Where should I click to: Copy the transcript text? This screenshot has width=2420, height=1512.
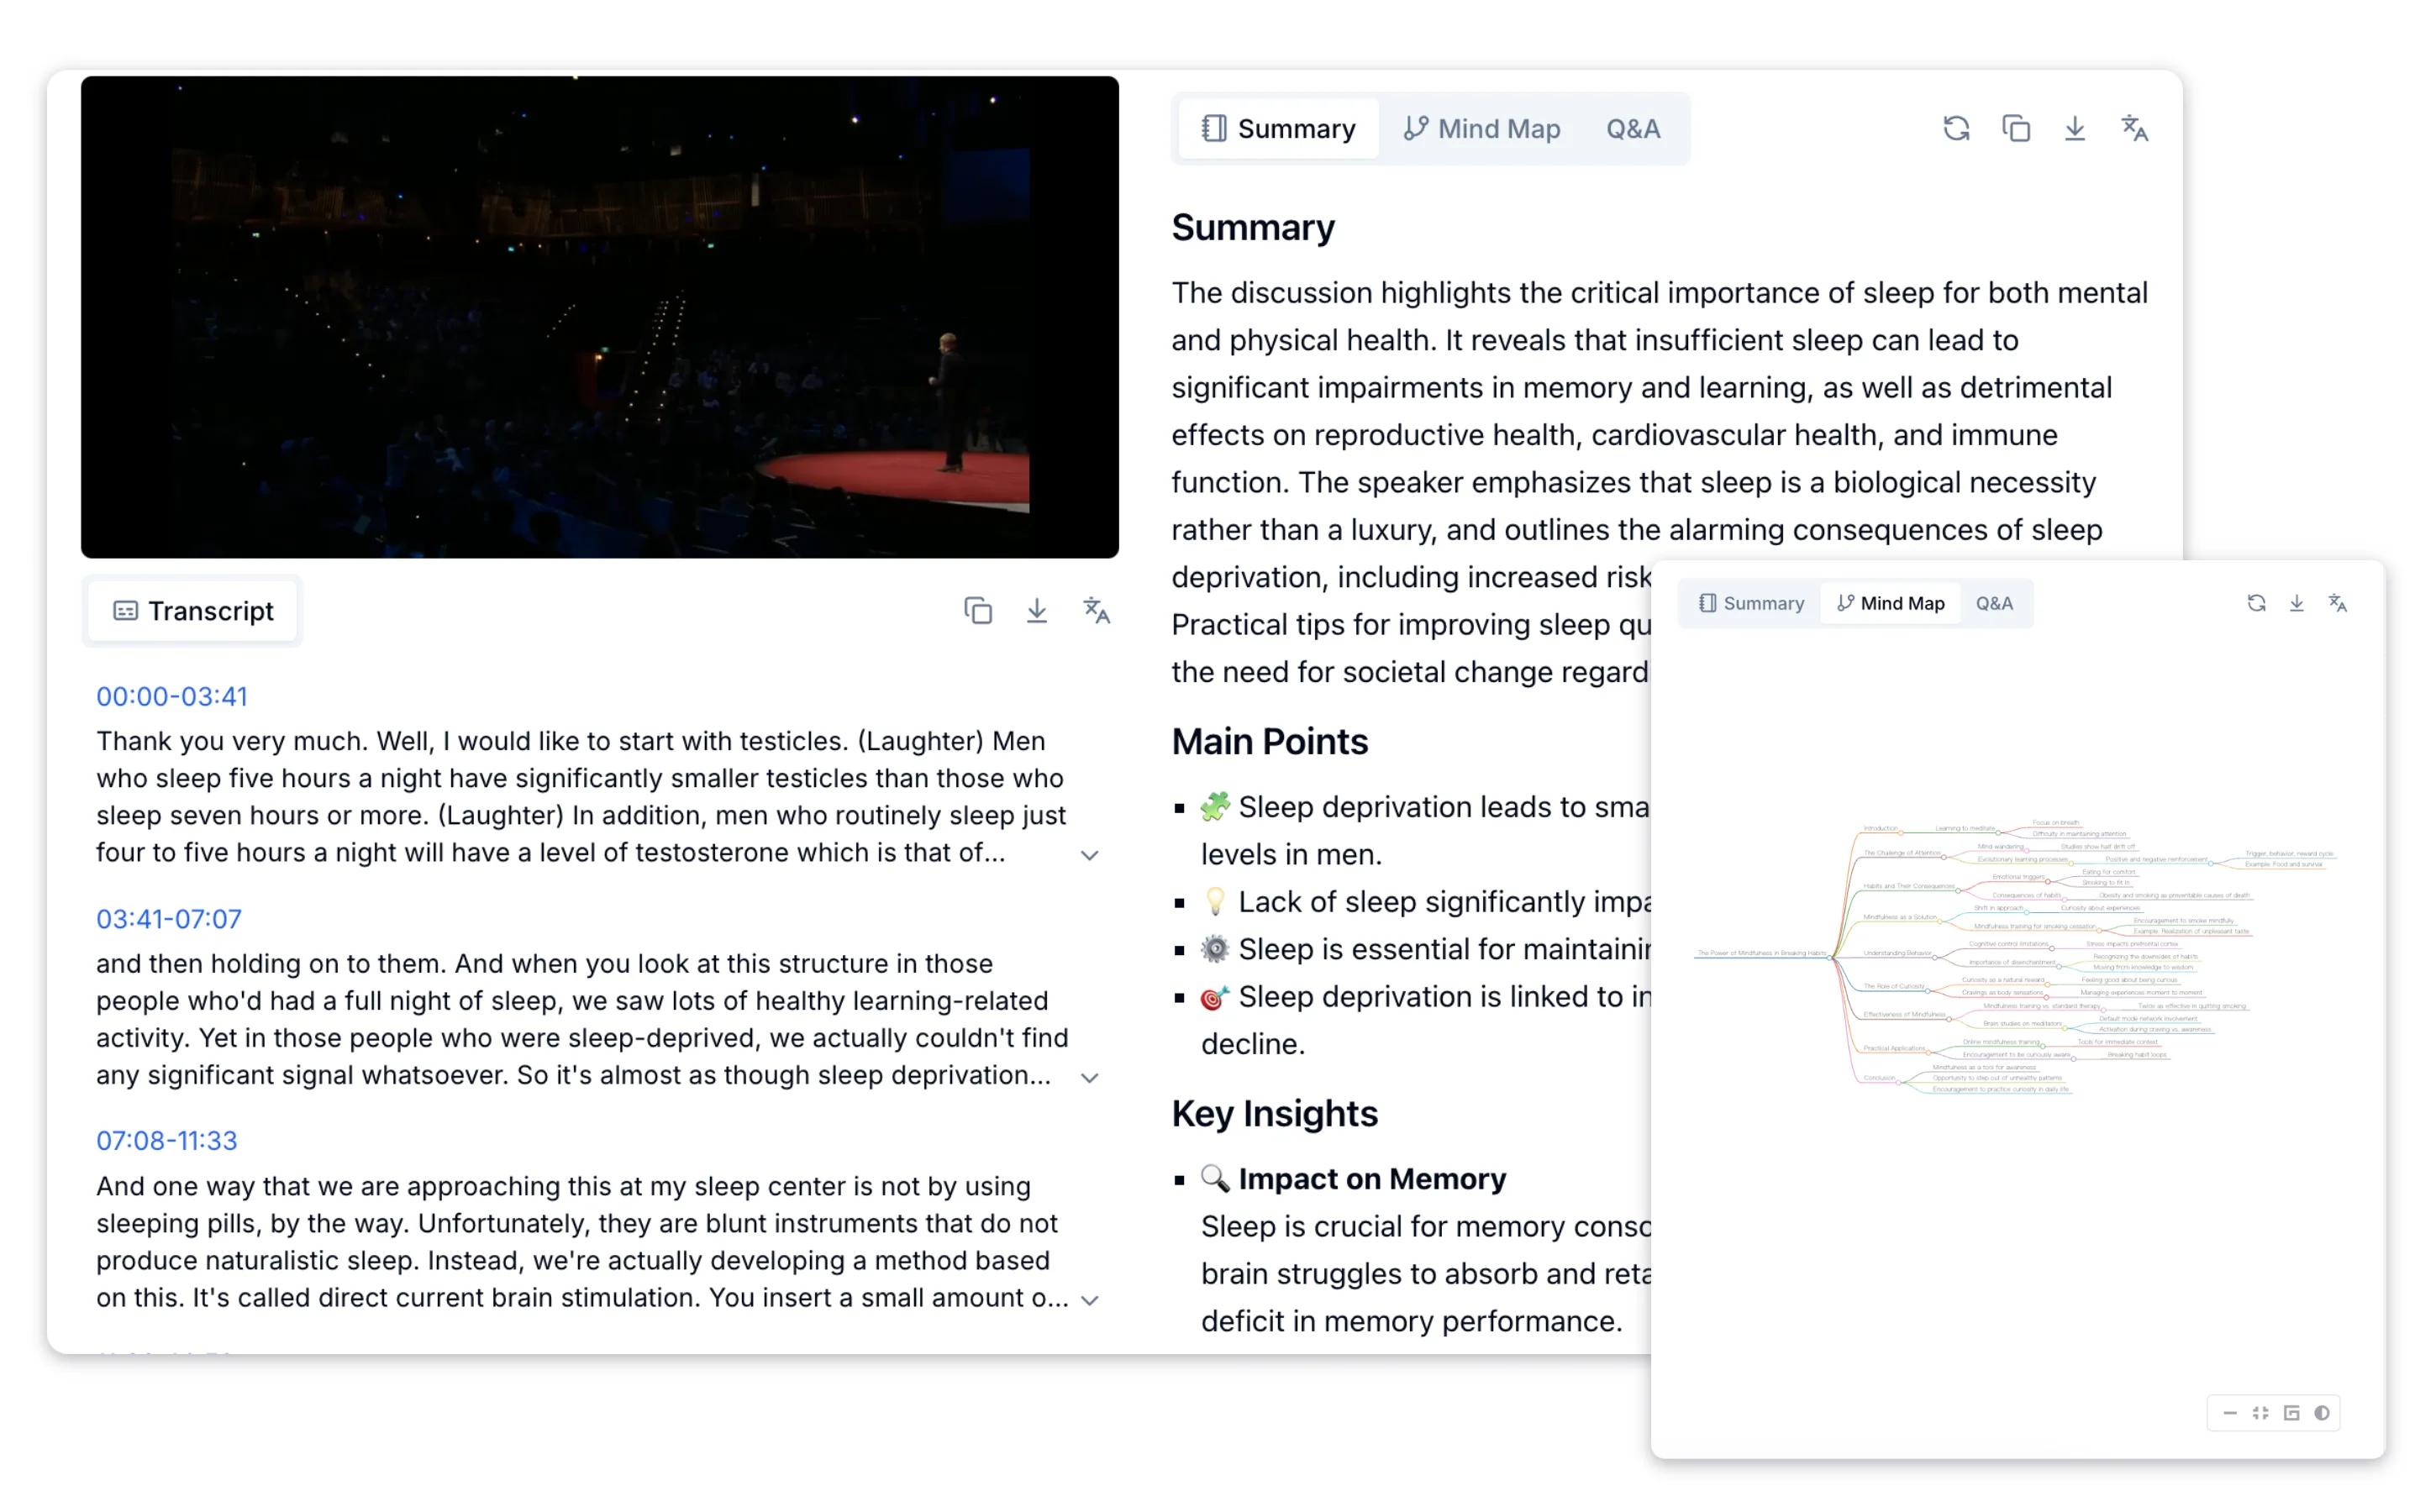pos(977,610)
